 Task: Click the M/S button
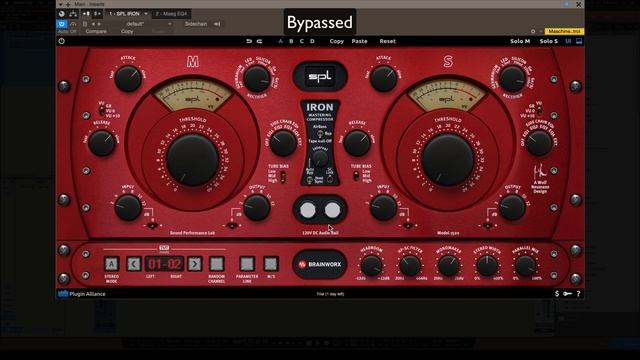tap(271, 264)
